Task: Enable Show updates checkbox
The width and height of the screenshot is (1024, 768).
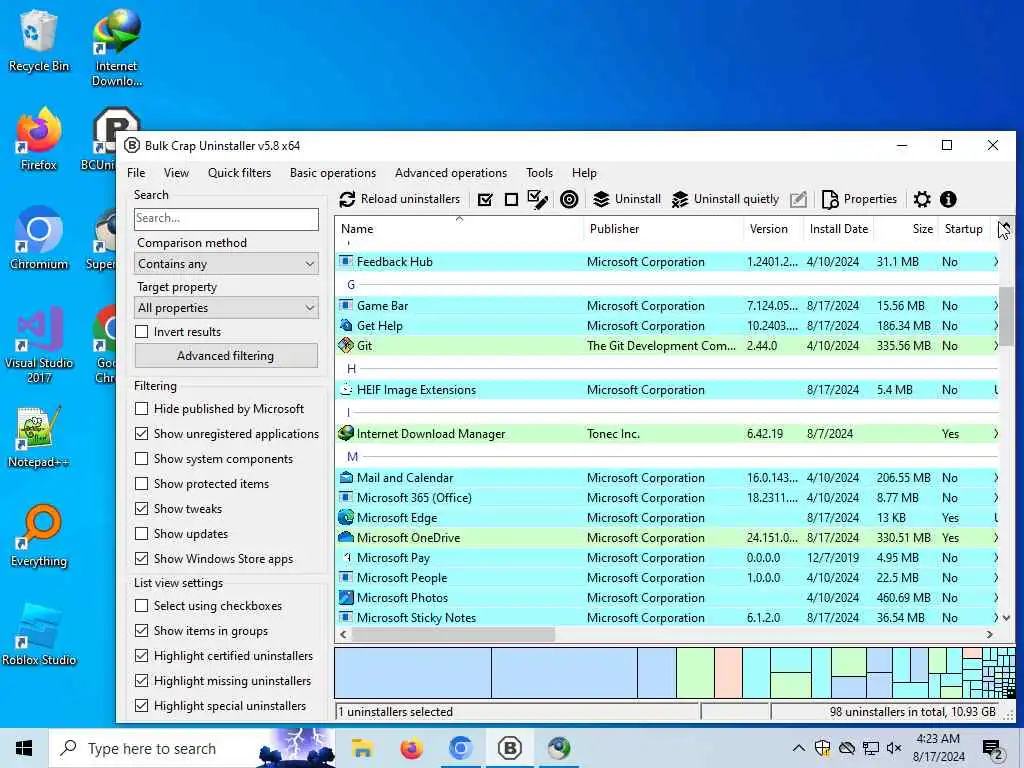Action: [x=141, y=534]
